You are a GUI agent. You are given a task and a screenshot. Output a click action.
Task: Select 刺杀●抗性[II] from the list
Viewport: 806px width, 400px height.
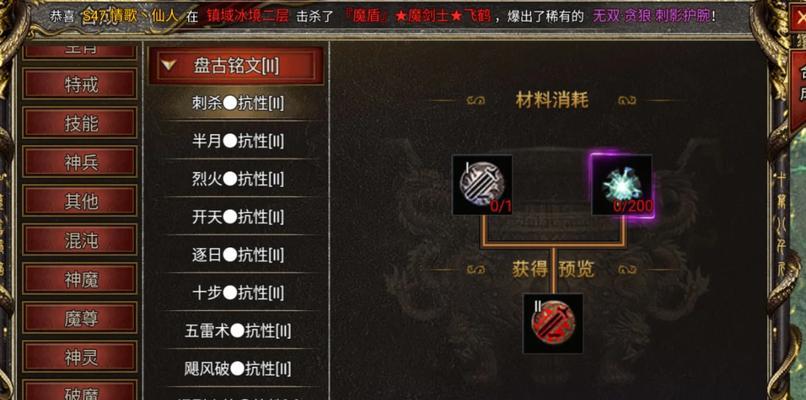(x=237, y=104)
